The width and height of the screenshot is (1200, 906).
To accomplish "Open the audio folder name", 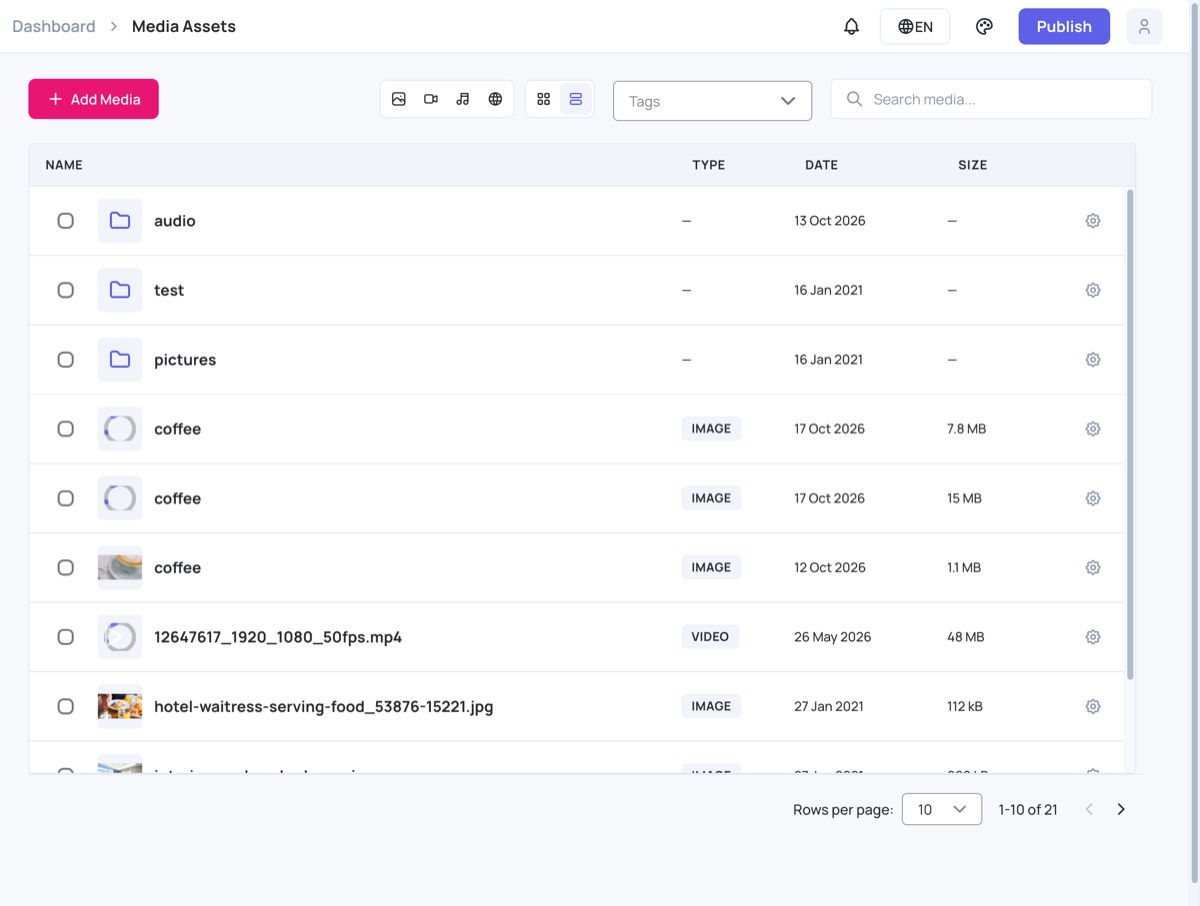I will (x=175, y=221).
